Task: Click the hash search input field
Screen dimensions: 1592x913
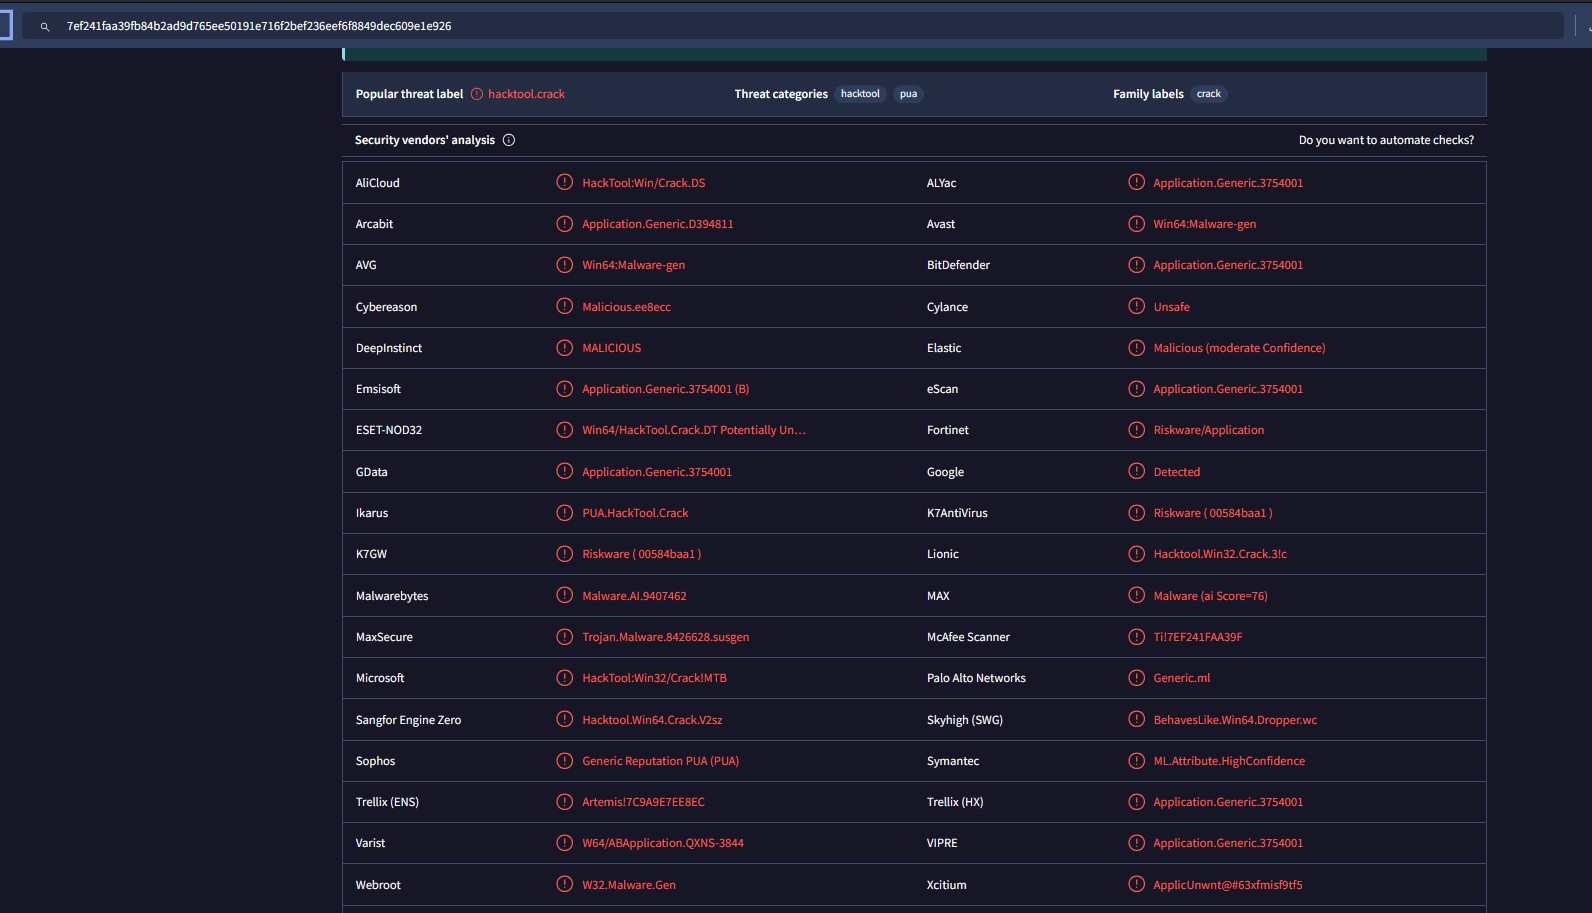Action: 792,26
